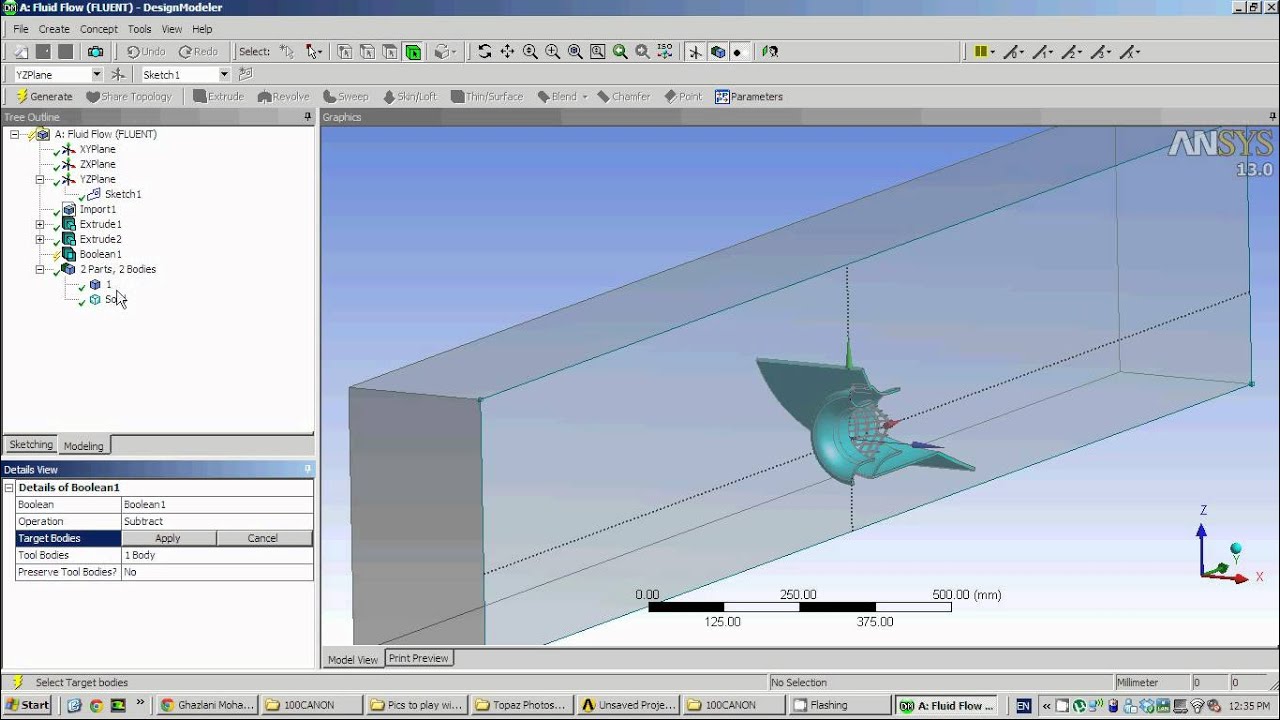Open Topaz Photos taskbar window
The height and width of the screenshot is (720, 1280).
pyautogui.click(x=521, y=705)
